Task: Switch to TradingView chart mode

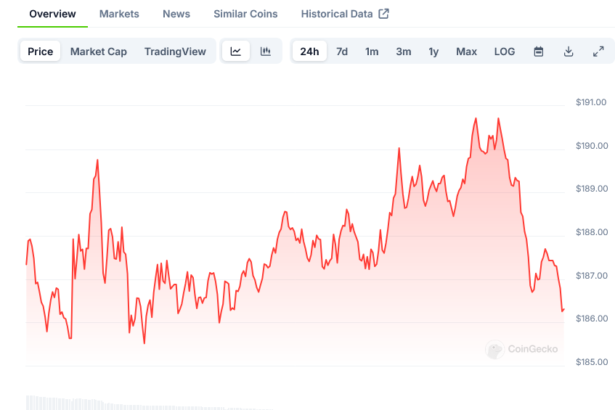Action: 175,51
